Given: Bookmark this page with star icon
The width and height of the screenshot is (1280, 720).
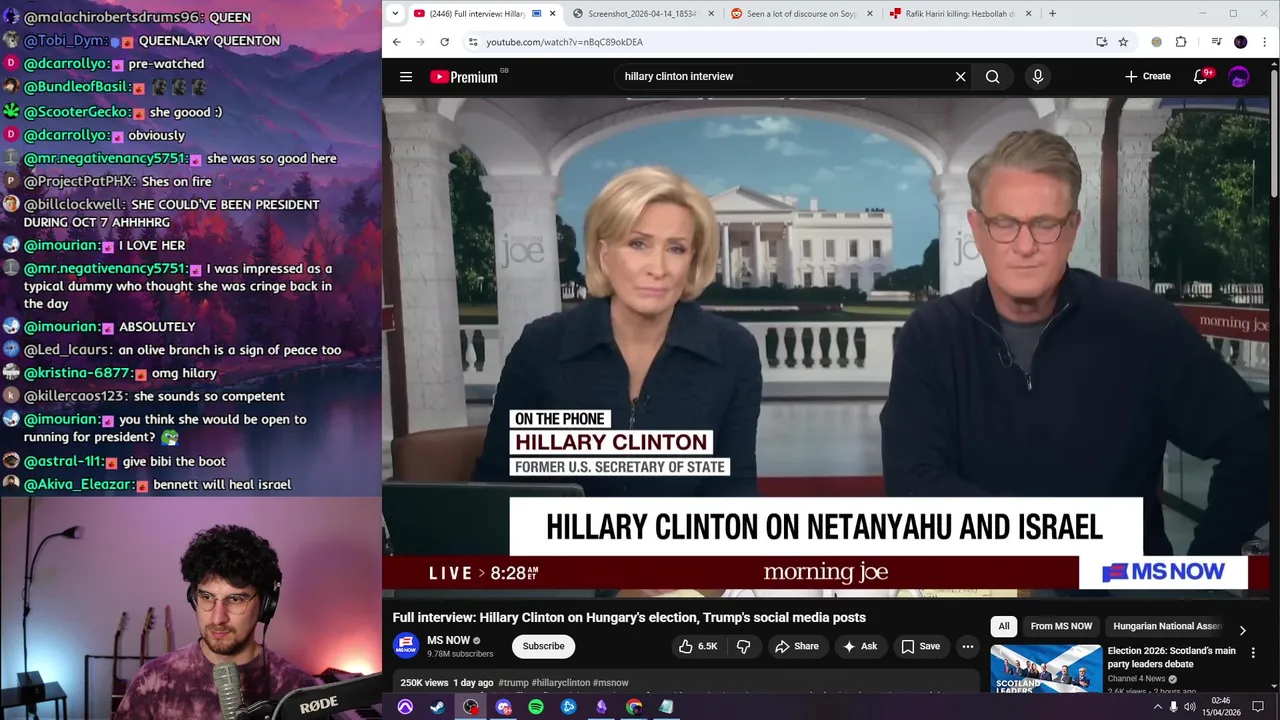Looking at the screenshot, I should [x=1123, y=42].
